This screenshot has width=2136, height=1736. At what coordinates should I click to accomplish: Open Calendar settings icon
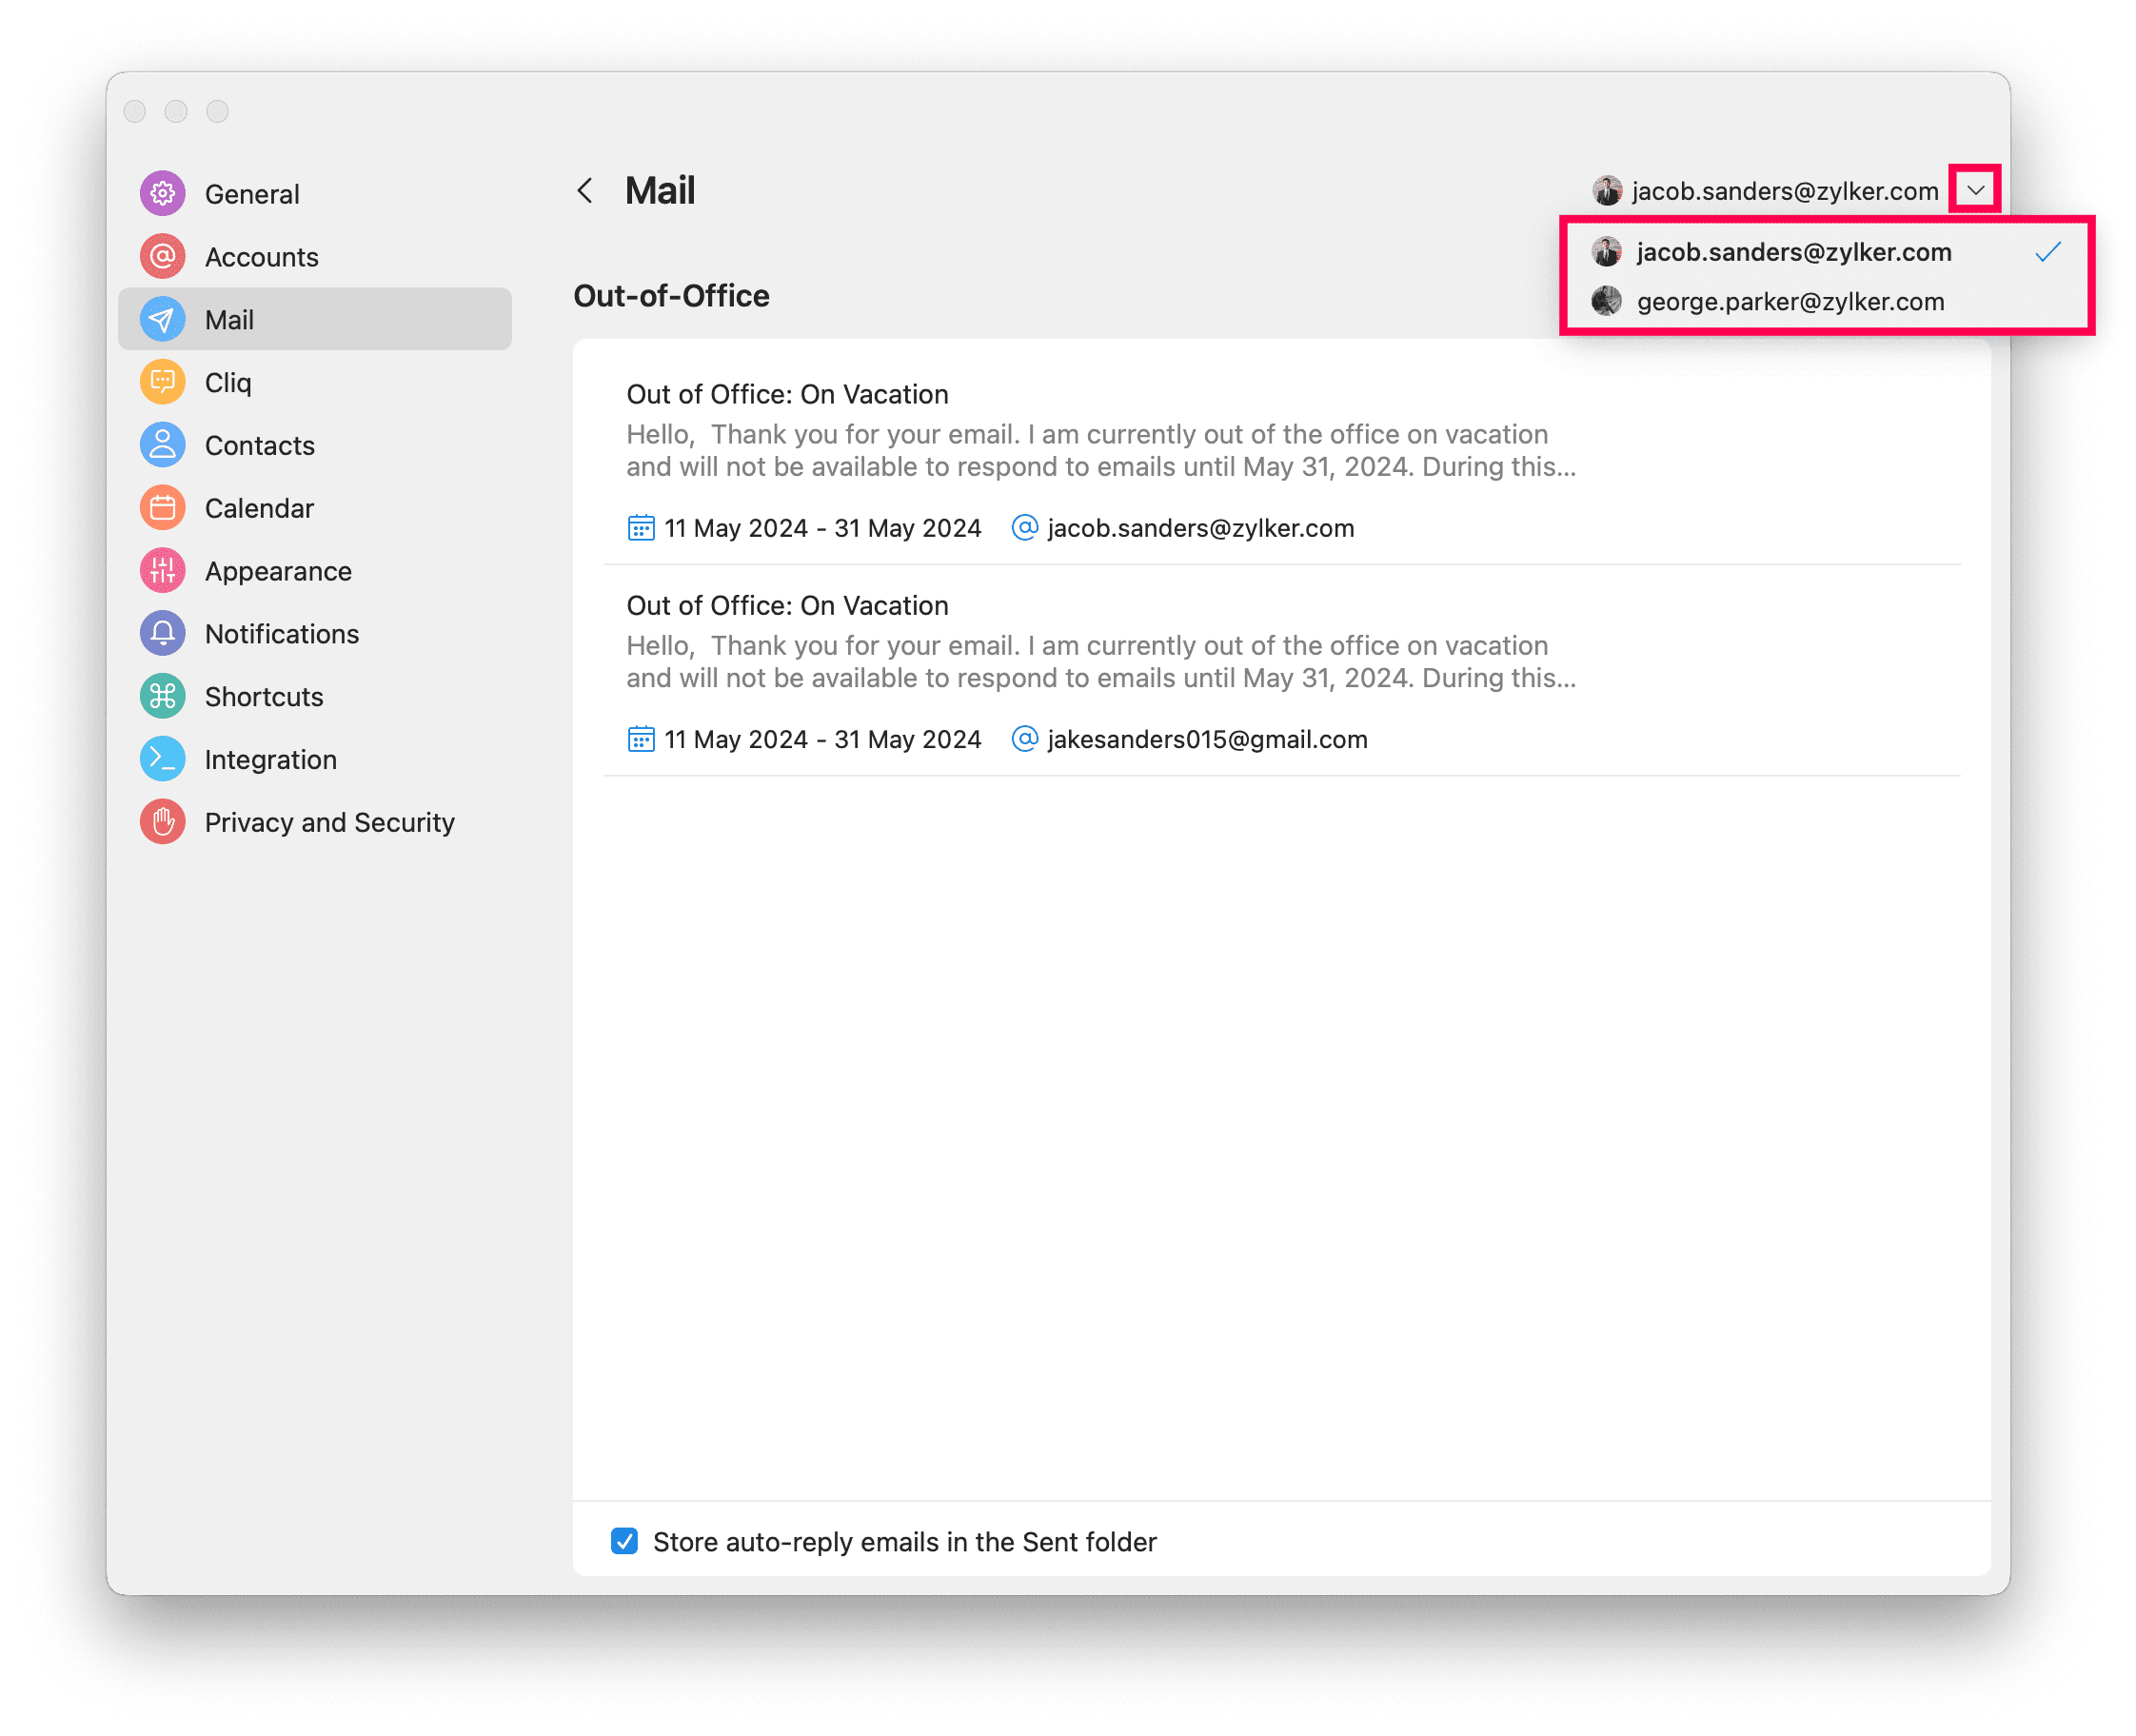pos(162,508)
